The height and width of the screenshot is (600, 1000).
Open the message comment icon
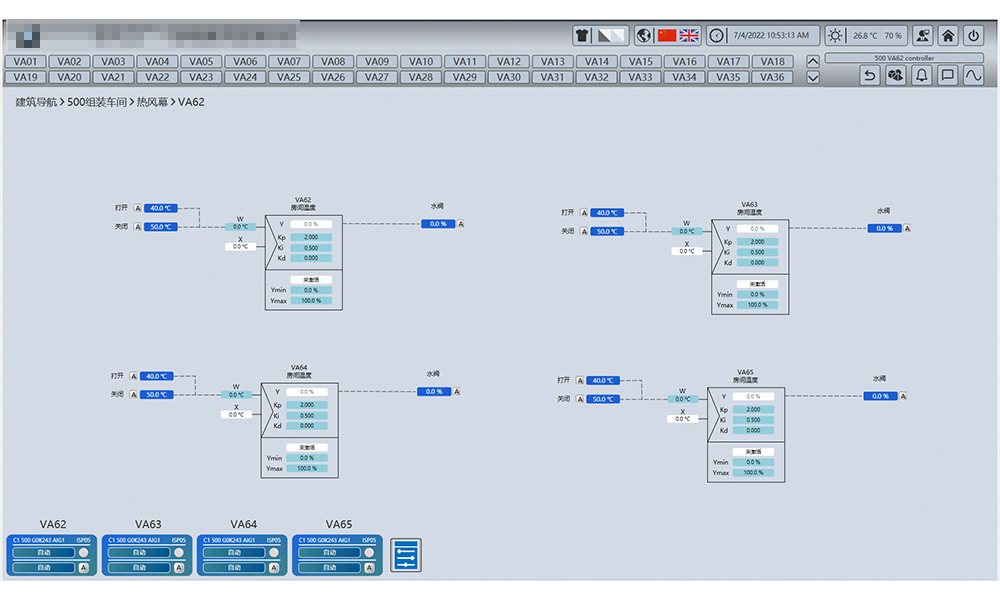point(948,75)
